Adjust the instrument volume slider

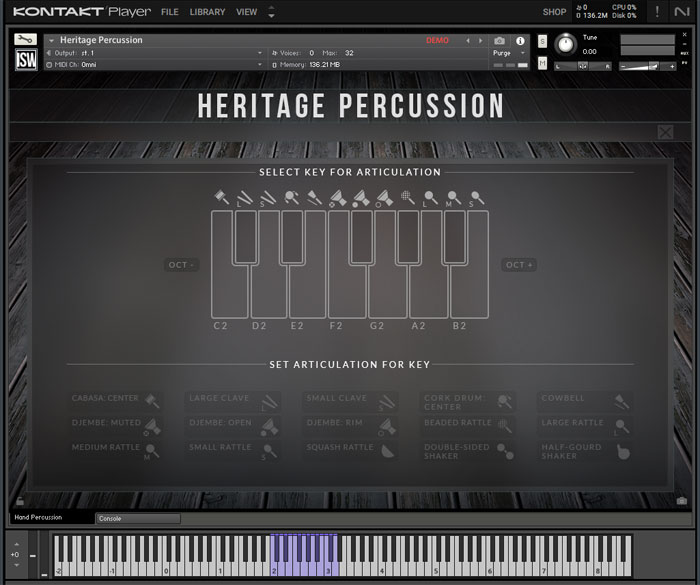pos(647,67)
